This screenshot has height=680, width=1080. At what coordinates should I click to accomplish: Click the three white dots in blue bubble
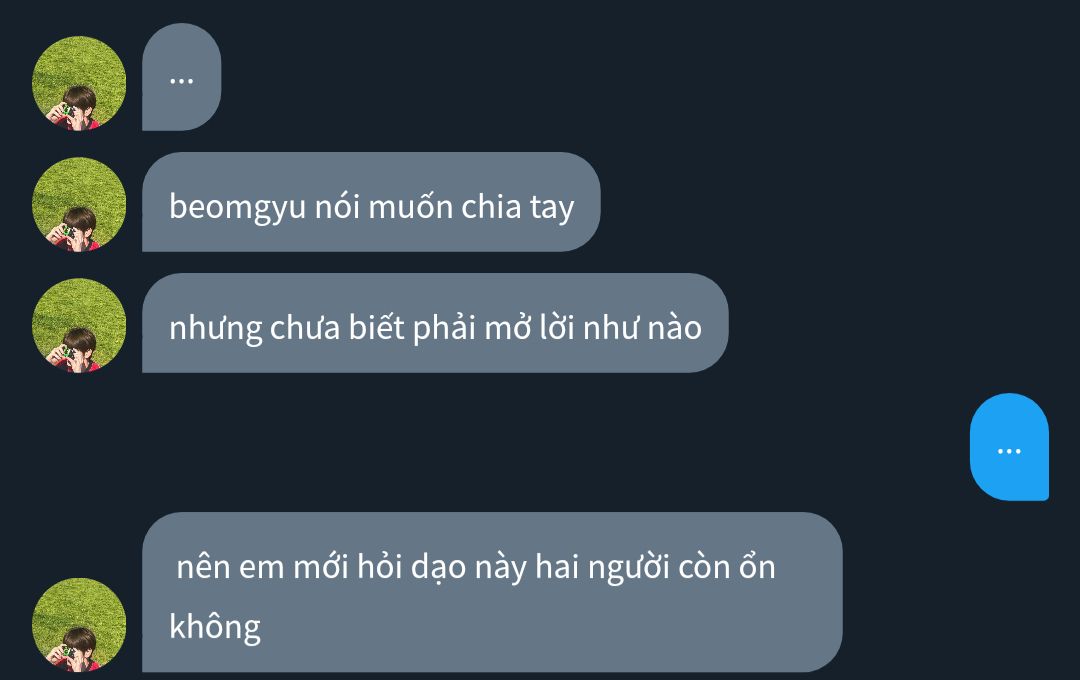click(x=1009, y=452)
